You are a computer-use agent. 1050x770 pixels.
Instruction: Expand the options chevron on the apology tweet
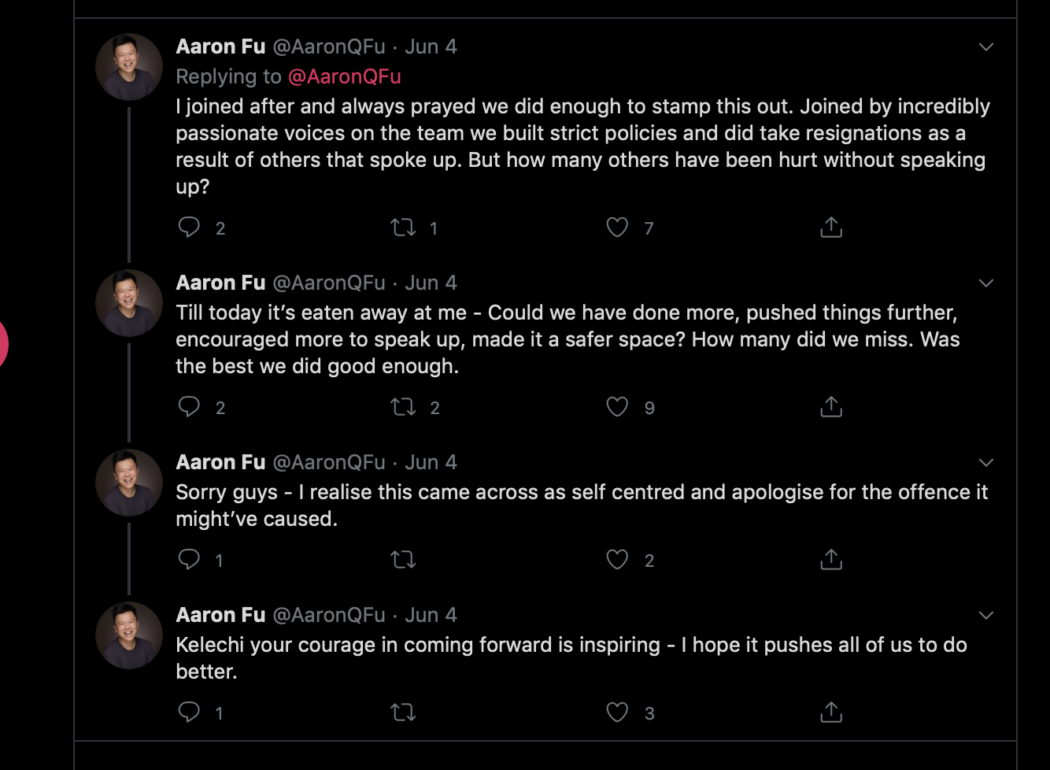pos(986,462)
